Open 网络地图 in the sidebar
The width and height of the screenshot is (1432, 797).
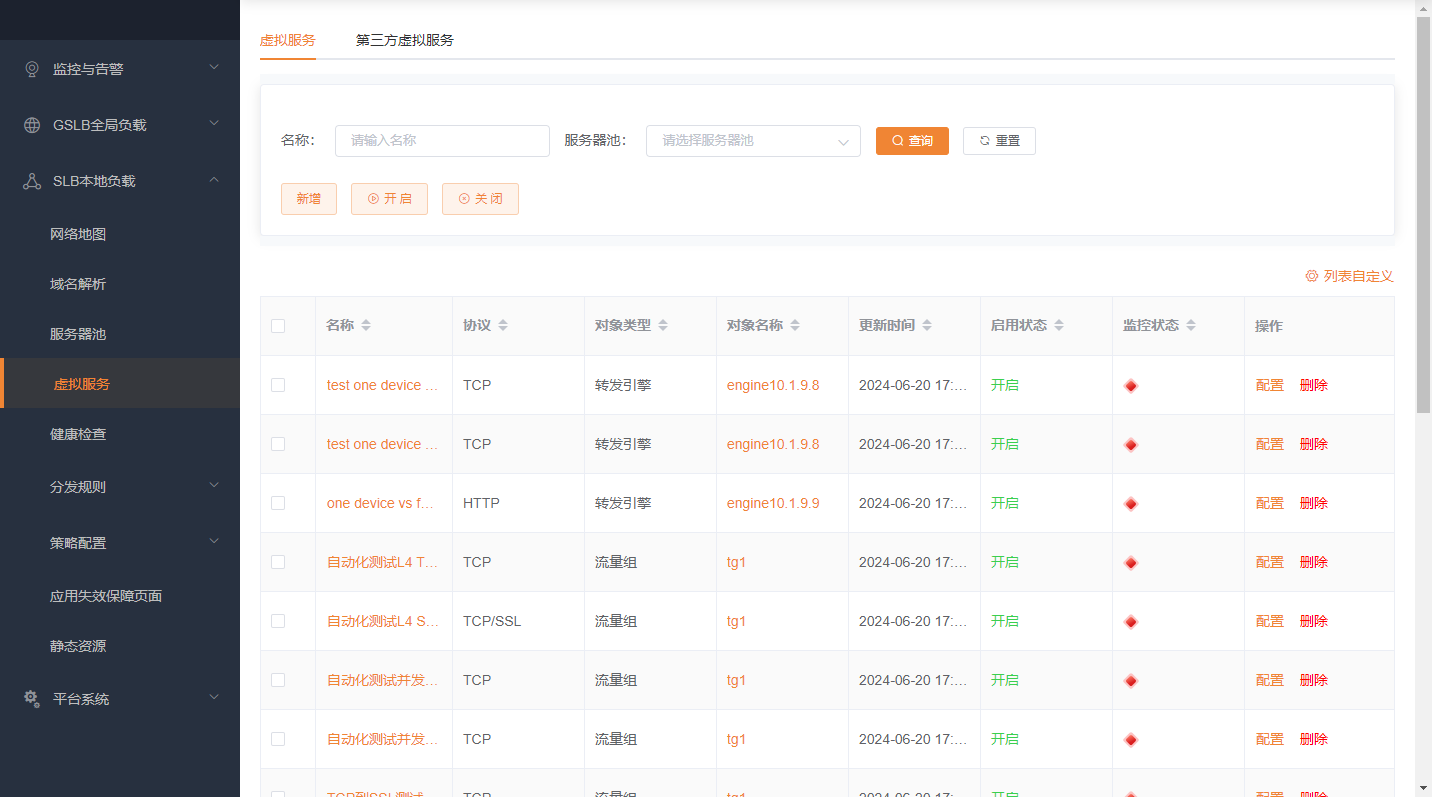(78, 234)
